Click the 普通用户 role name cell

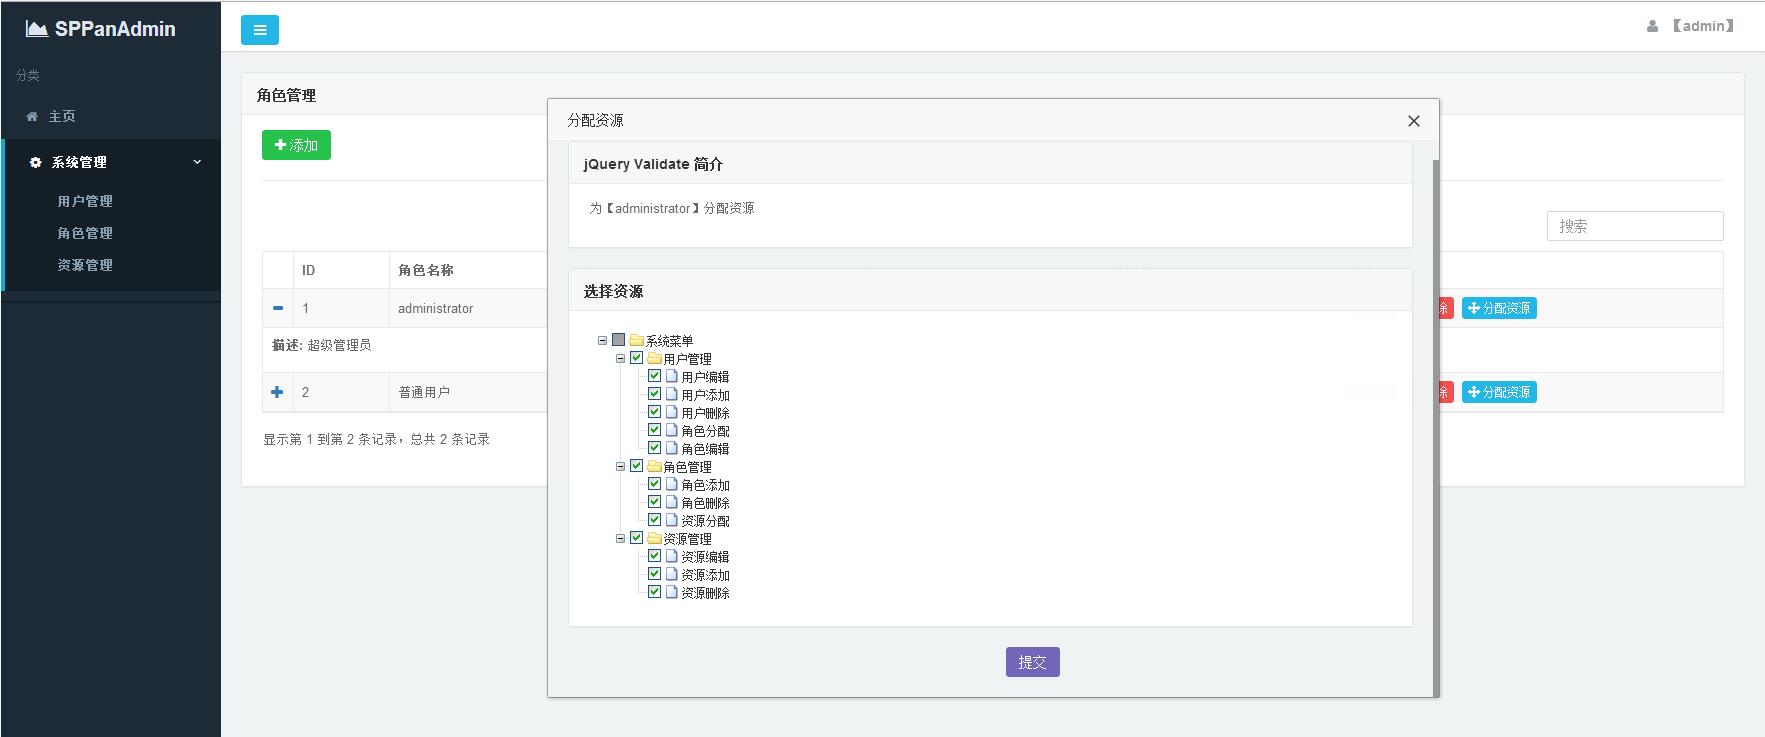[424, 392]
